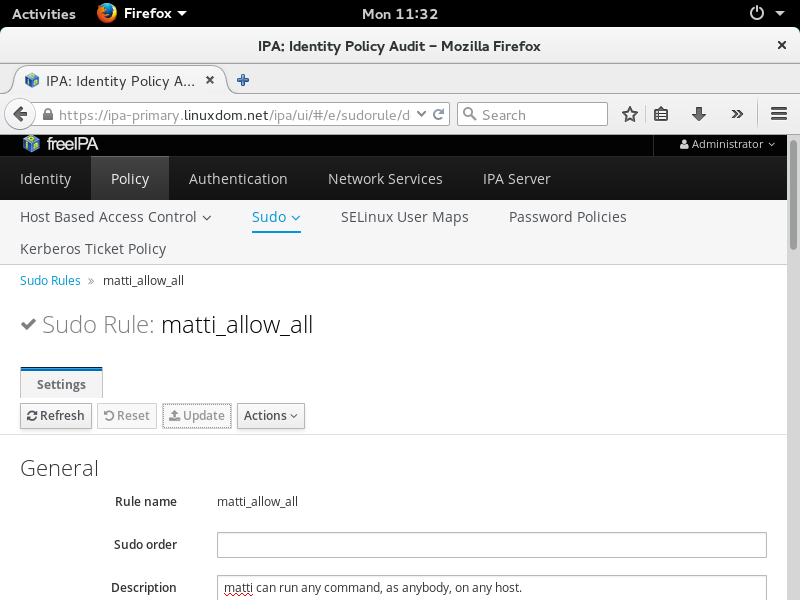Click into the Sudo order field
800x600 pixels.
coord(491,545)
